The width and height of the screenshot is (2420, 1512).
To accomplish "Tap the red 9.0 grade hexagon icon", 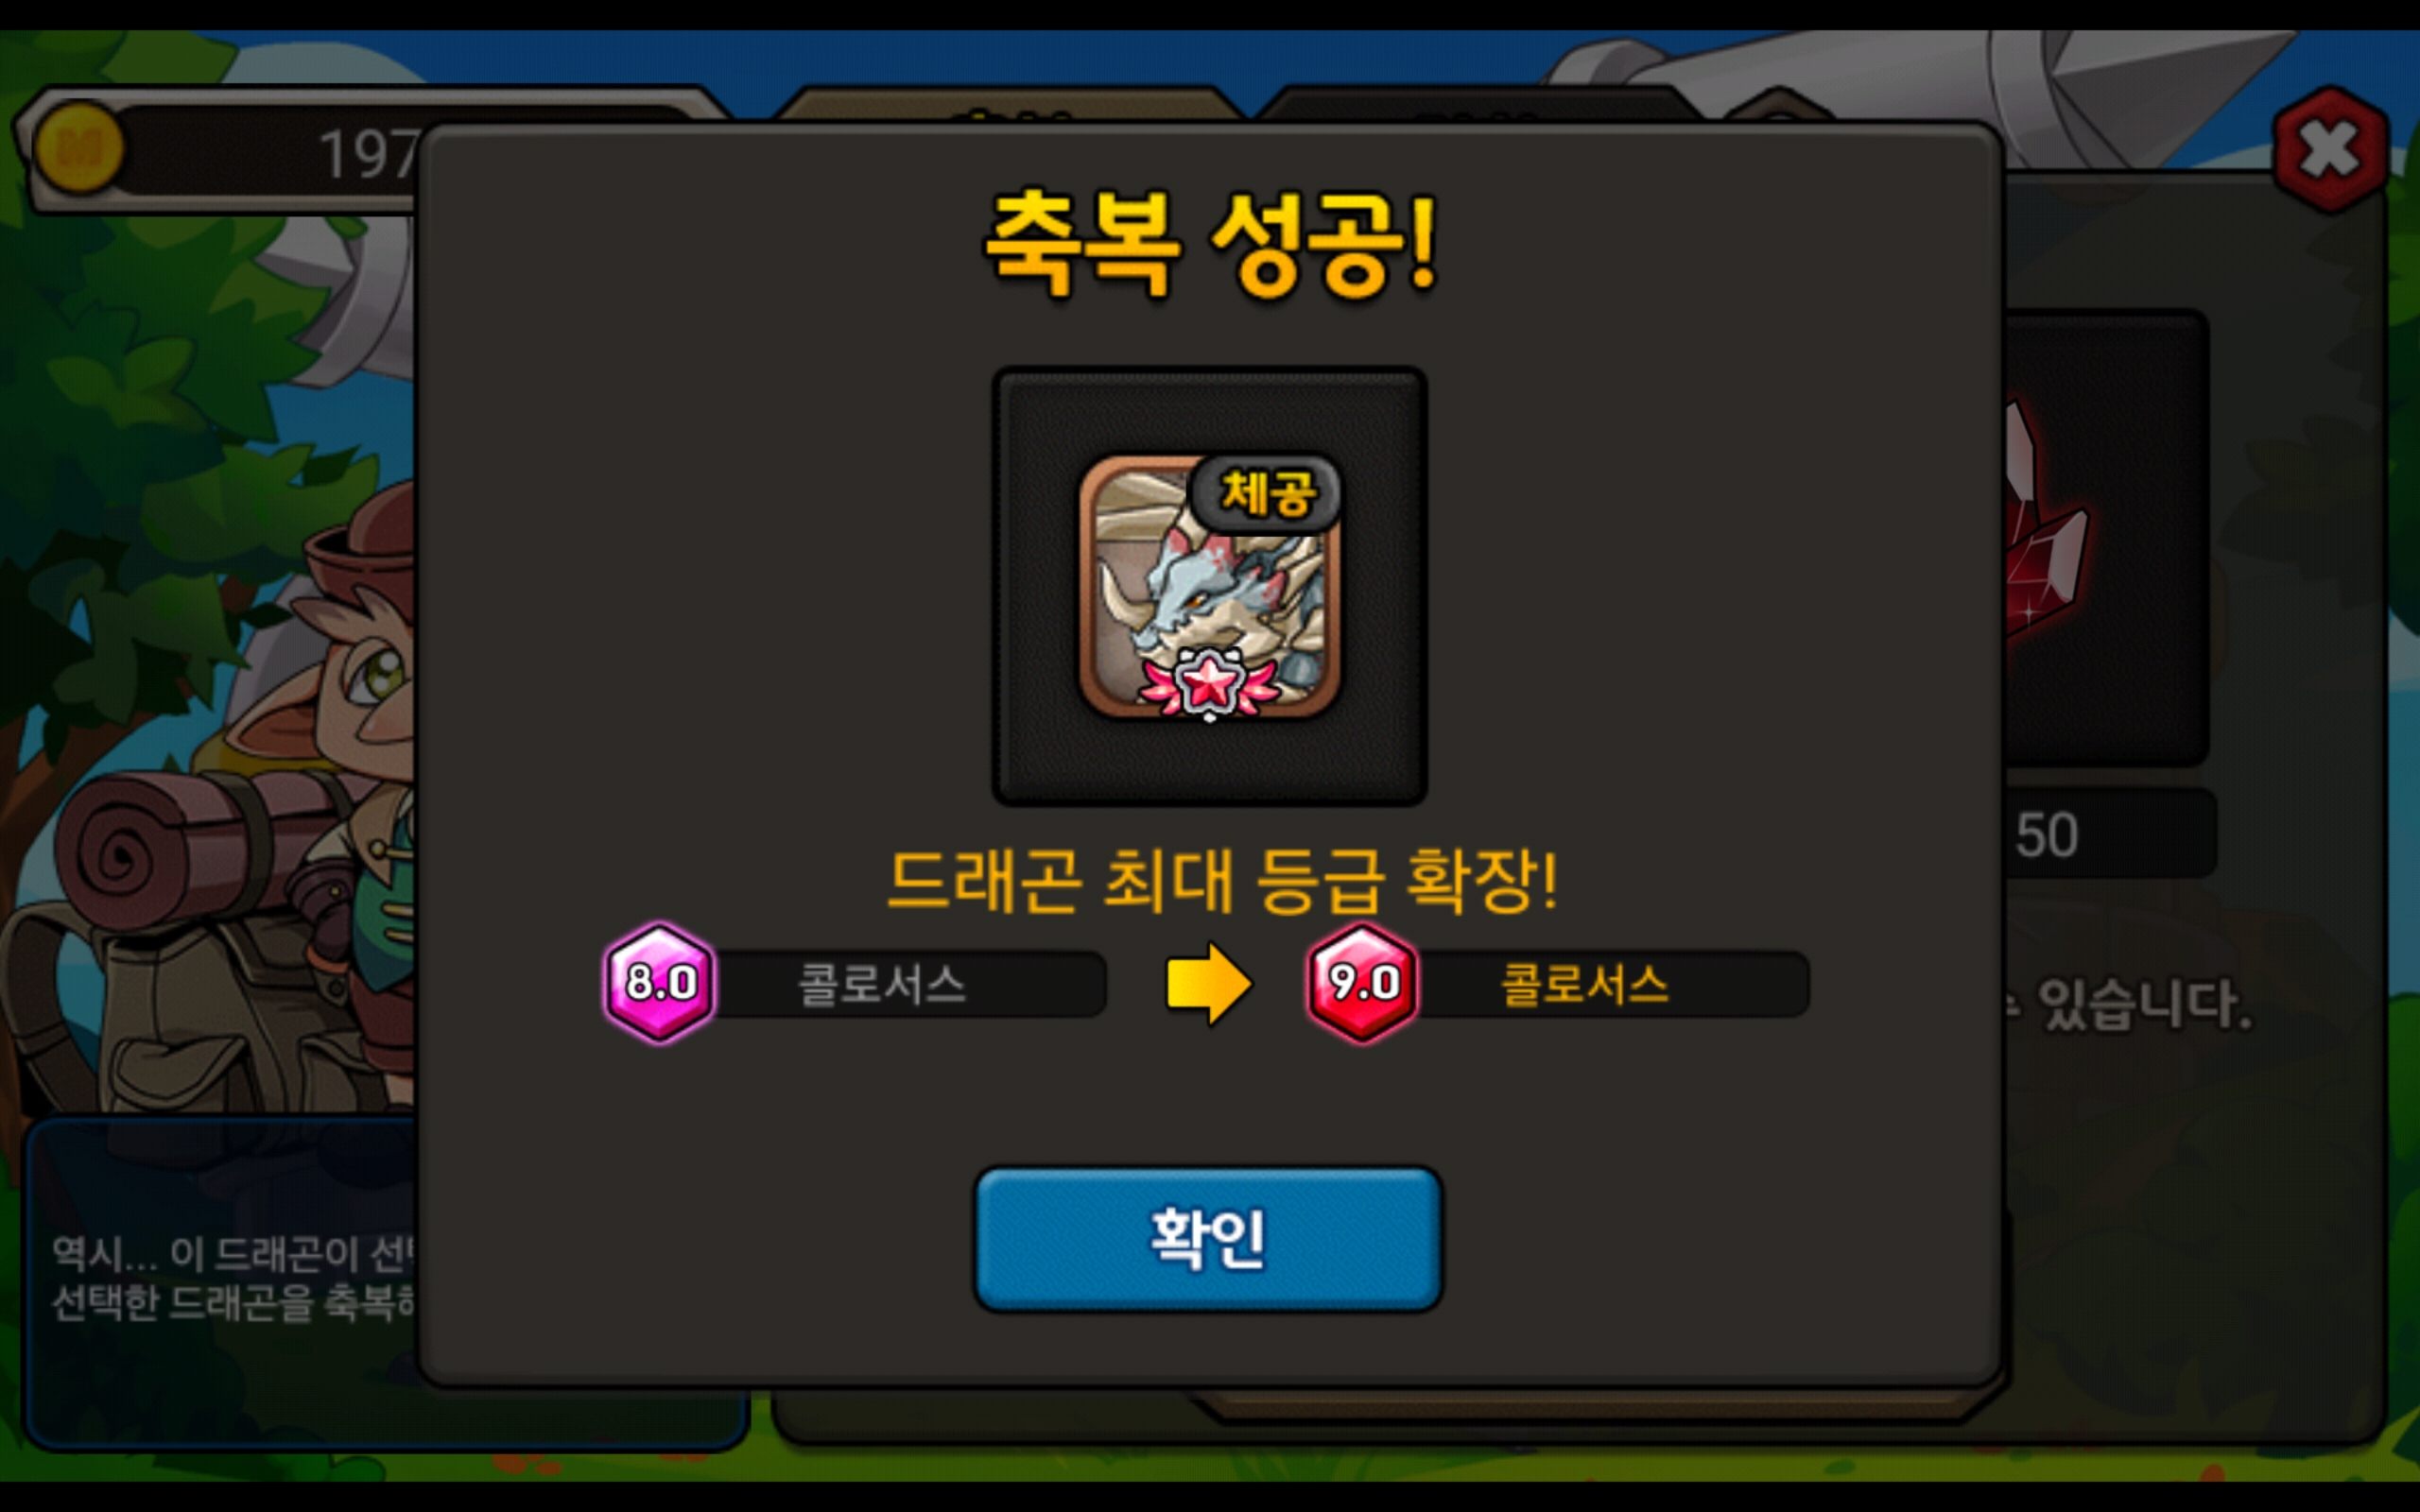I will [x=1362, y=982].
